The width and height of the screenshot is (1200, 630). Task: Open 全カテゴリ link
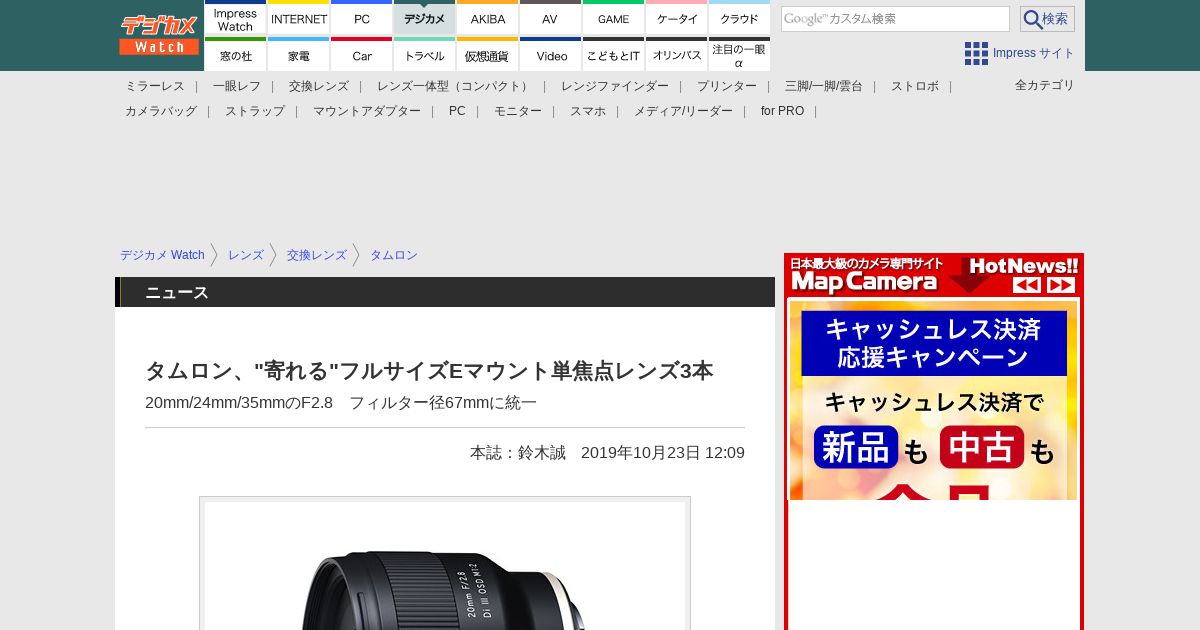point(1045,85)
